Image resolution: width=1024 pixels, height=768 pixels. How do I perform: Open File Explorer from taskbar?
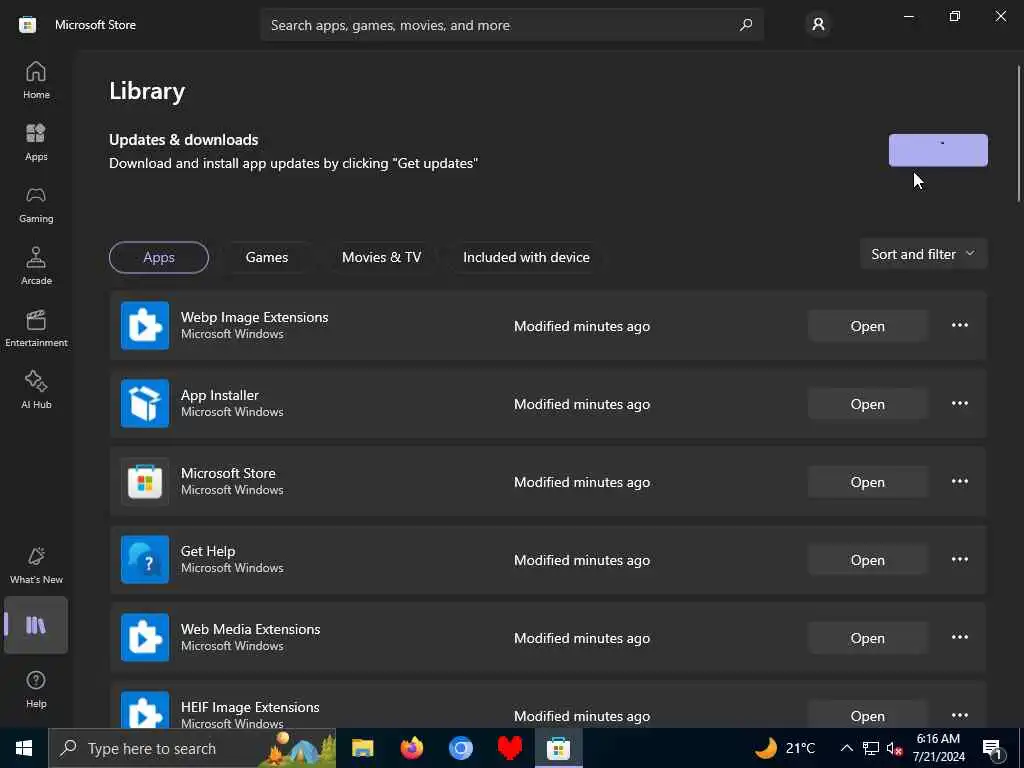coord(362,748)
